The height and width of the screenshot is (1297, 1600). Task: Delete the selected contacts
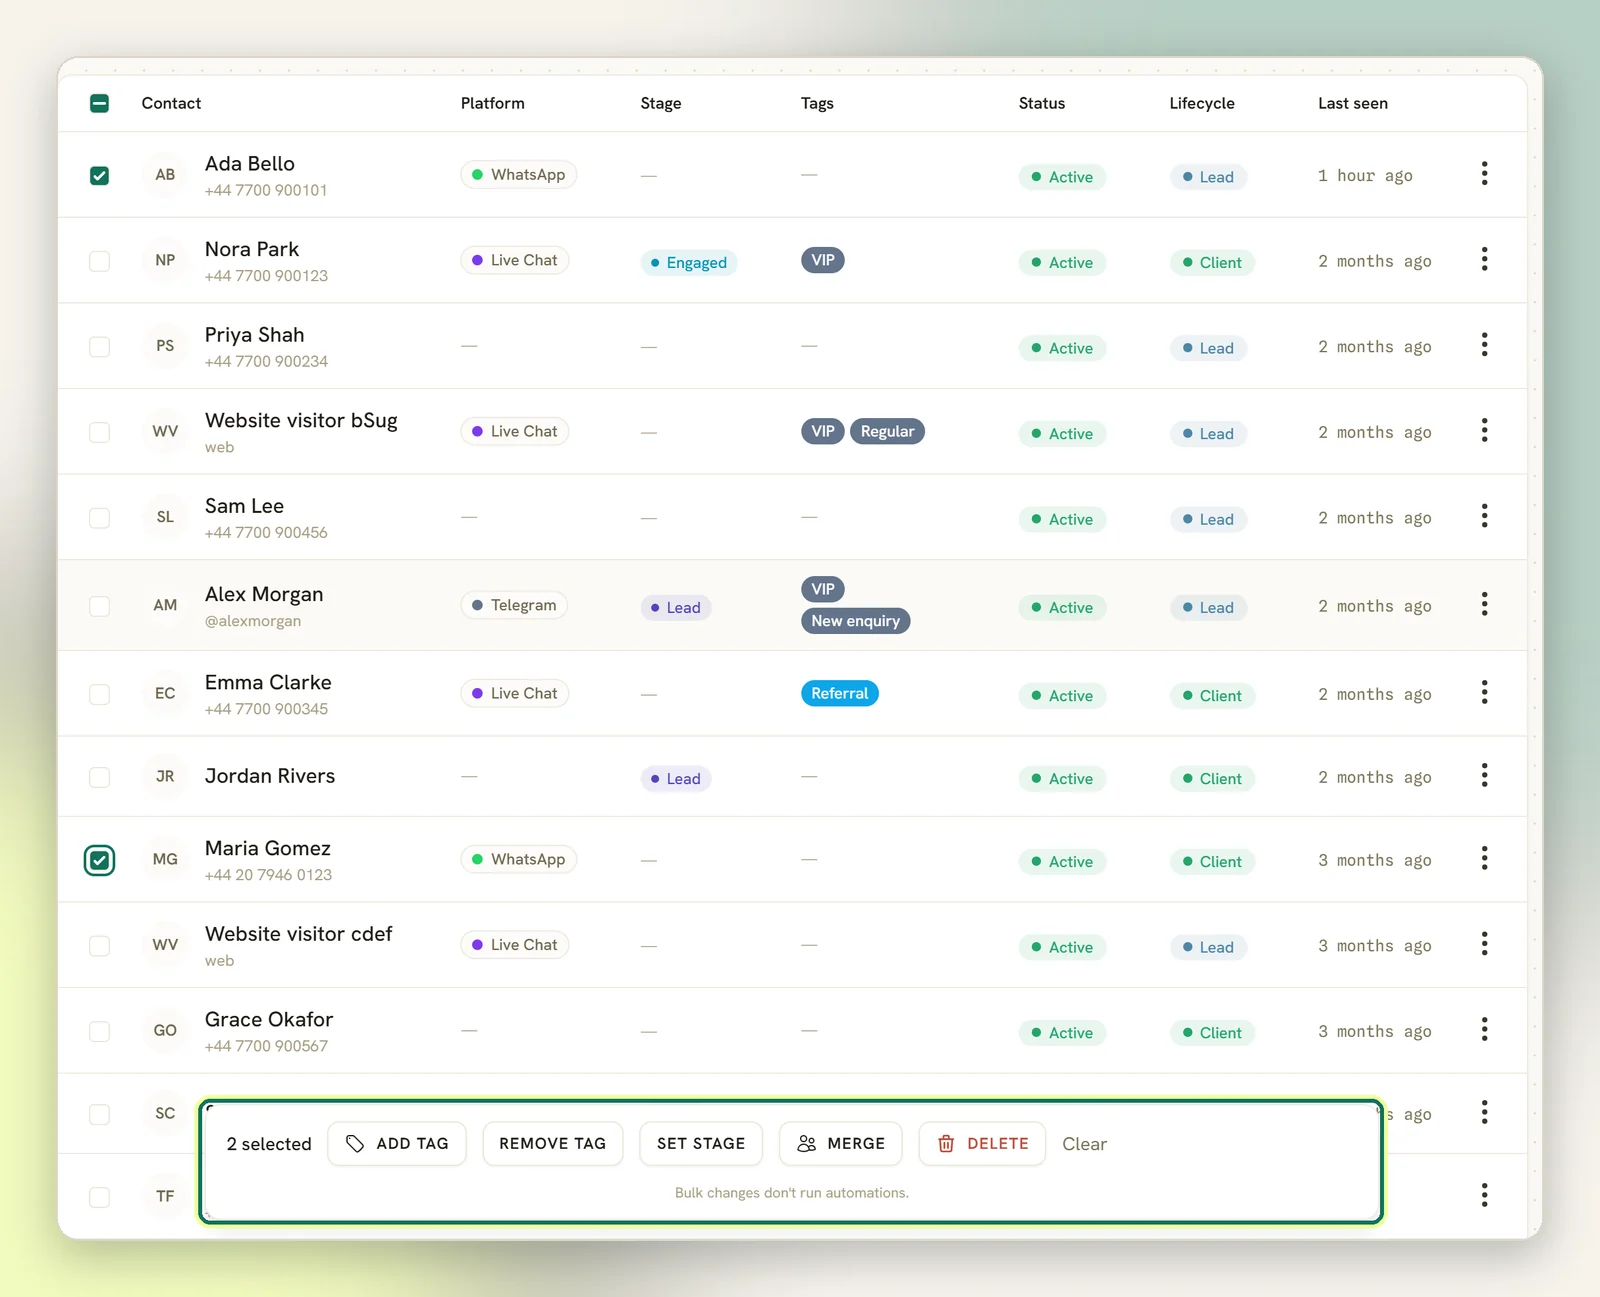[x=982, y=1143]
